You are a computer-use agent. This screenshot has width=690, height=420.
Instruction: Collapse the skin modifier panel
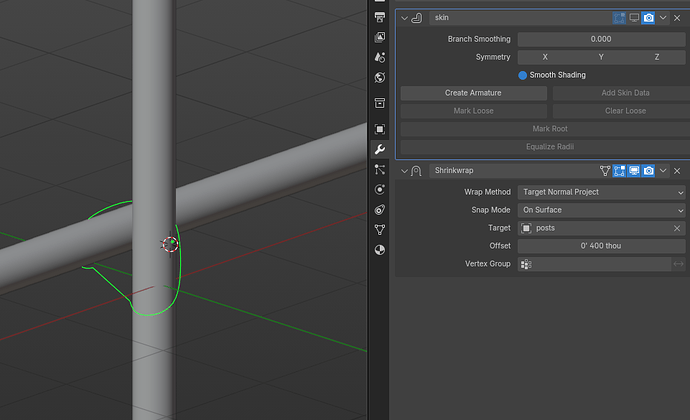tap(404, 18)
